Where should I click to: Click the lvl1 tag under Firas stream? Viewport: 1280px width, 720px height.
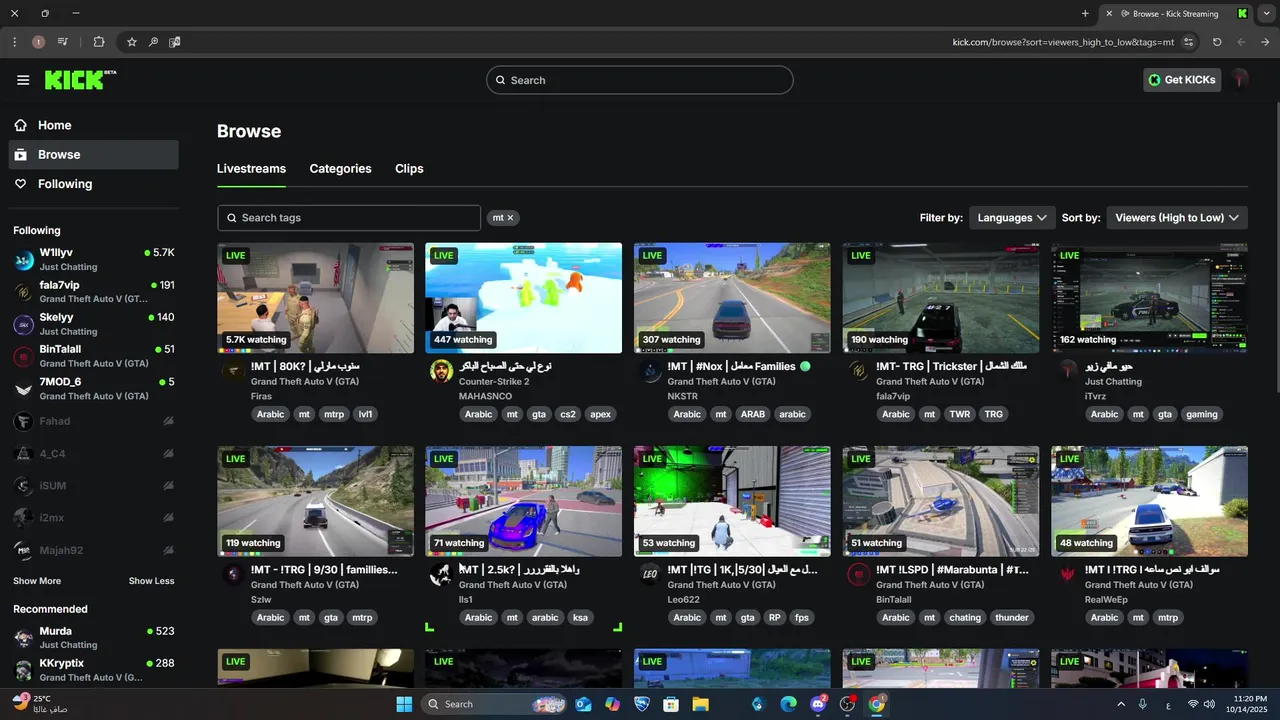click(366, 414)
